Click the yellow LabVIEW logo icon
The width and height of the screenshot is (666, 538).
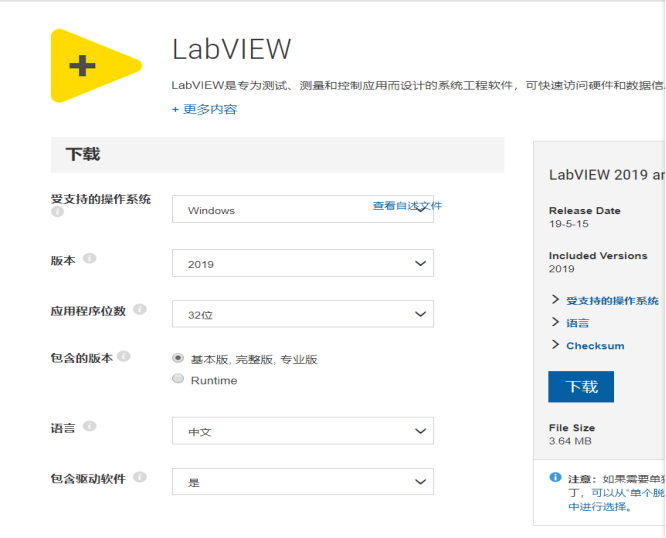click(96, 66)
